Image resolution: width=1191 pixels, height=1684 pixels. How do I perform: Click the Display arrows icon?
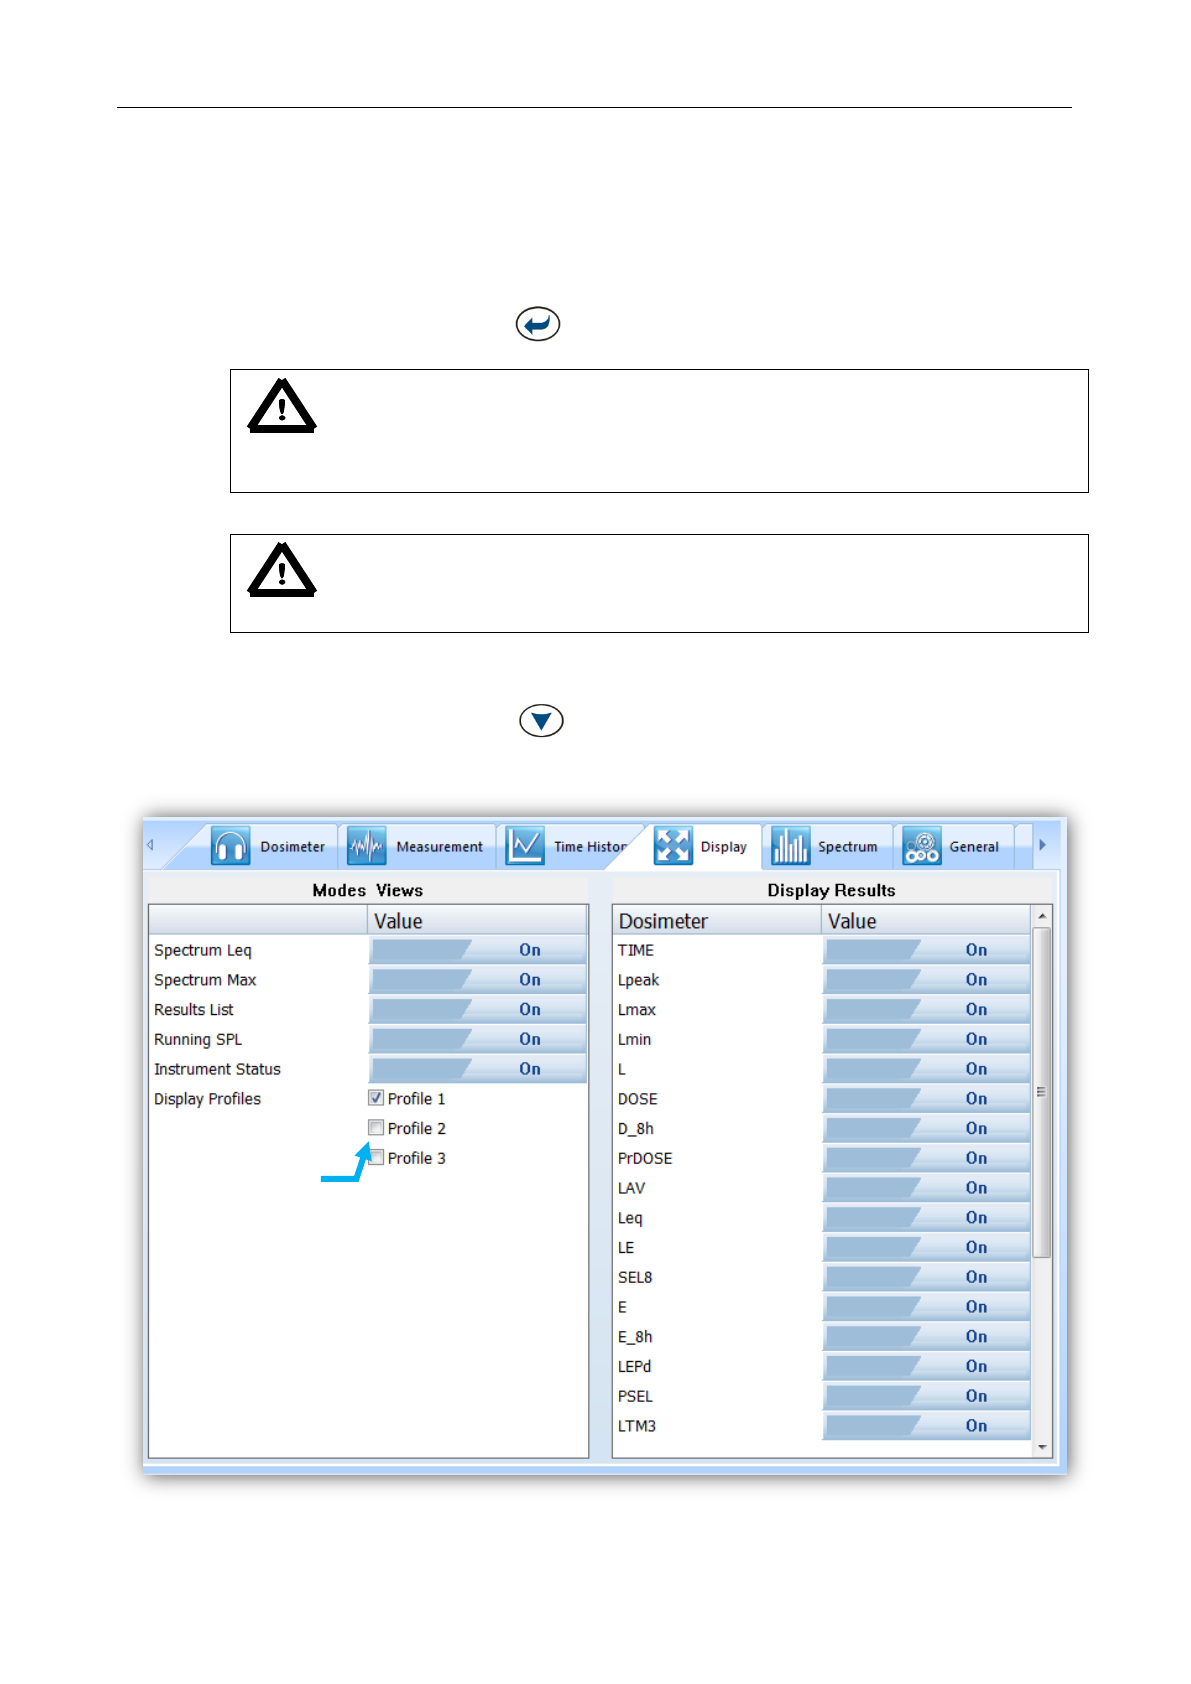coord(673,846)
